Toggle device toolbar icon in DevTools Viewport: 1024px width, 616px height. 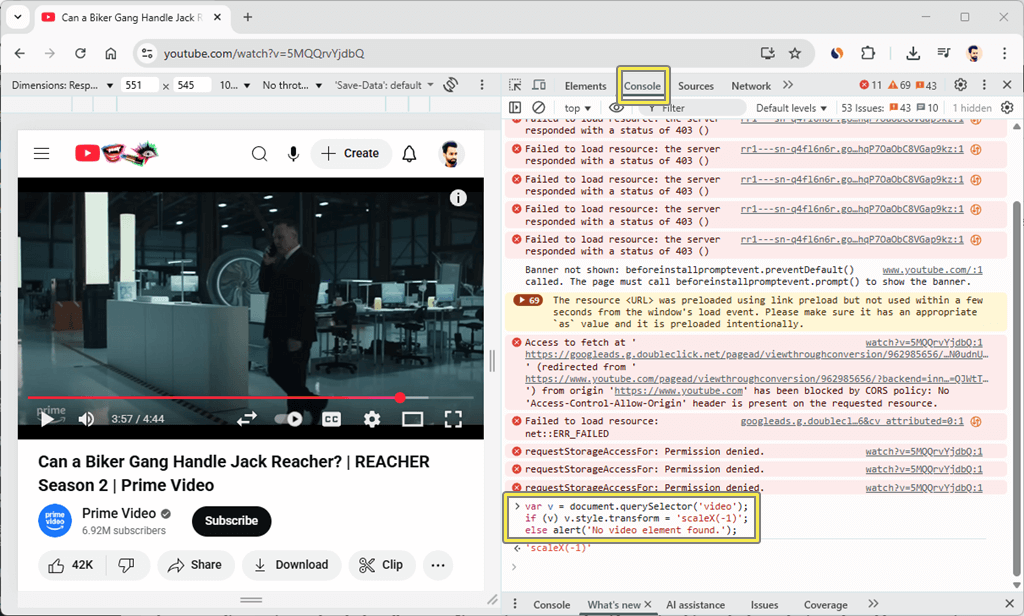coord(539,85)
